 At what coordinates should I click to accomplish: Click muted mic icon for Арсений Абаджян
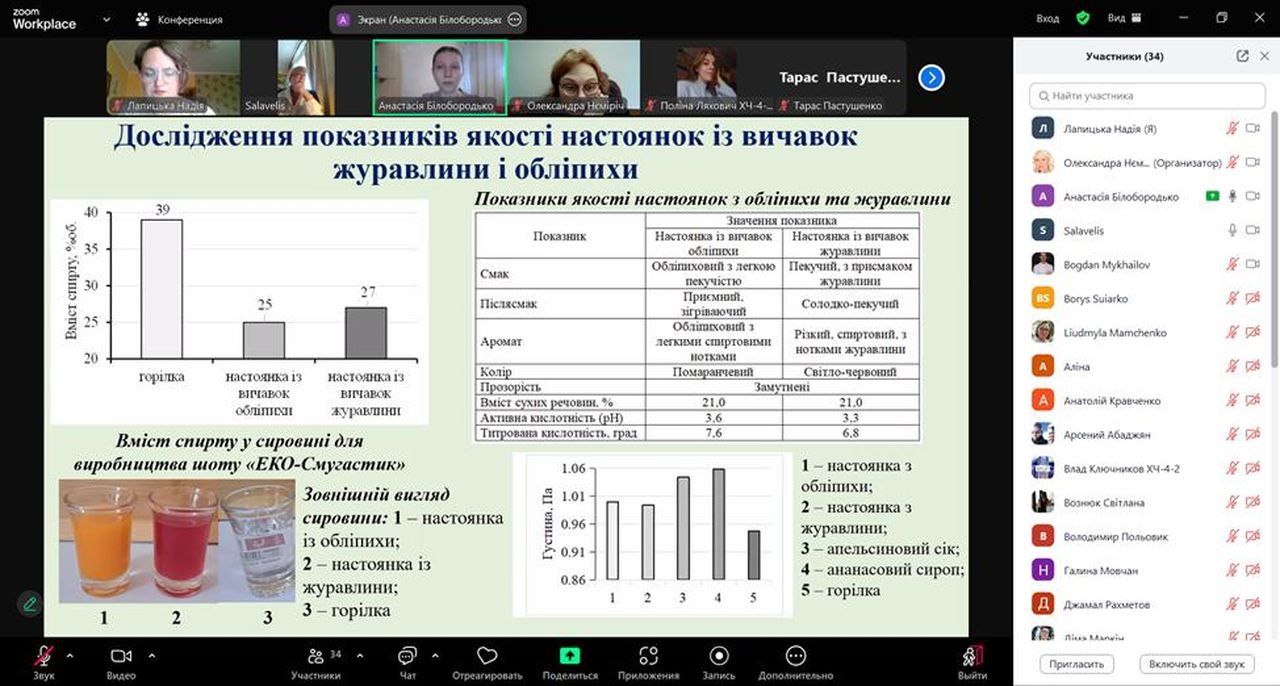[x=1233, y=435]
